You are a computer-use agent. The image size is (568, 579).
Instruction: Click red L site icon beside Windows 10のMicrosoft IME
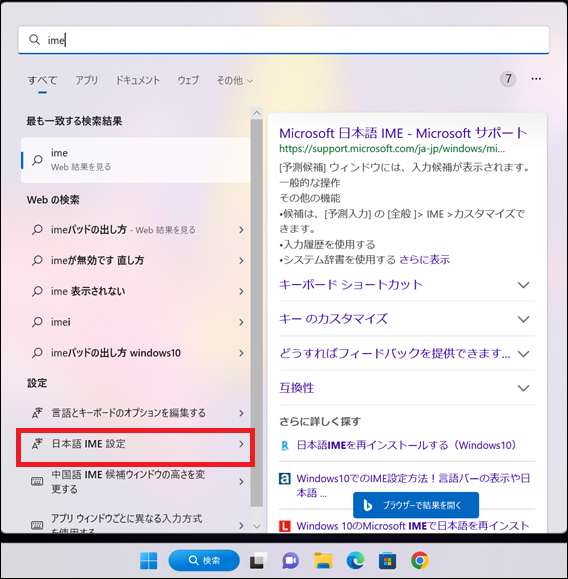(284, 526)
